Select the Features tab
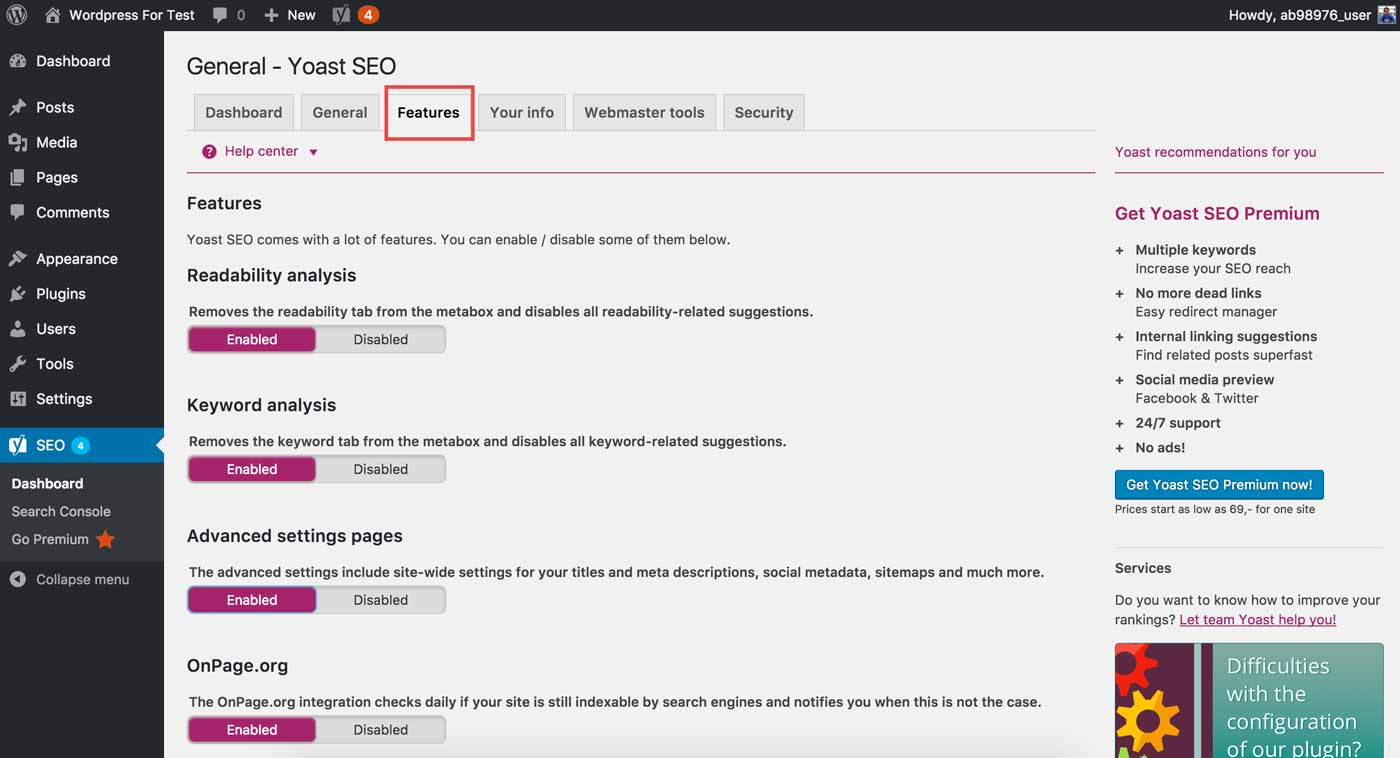 [x=428, y=112]
